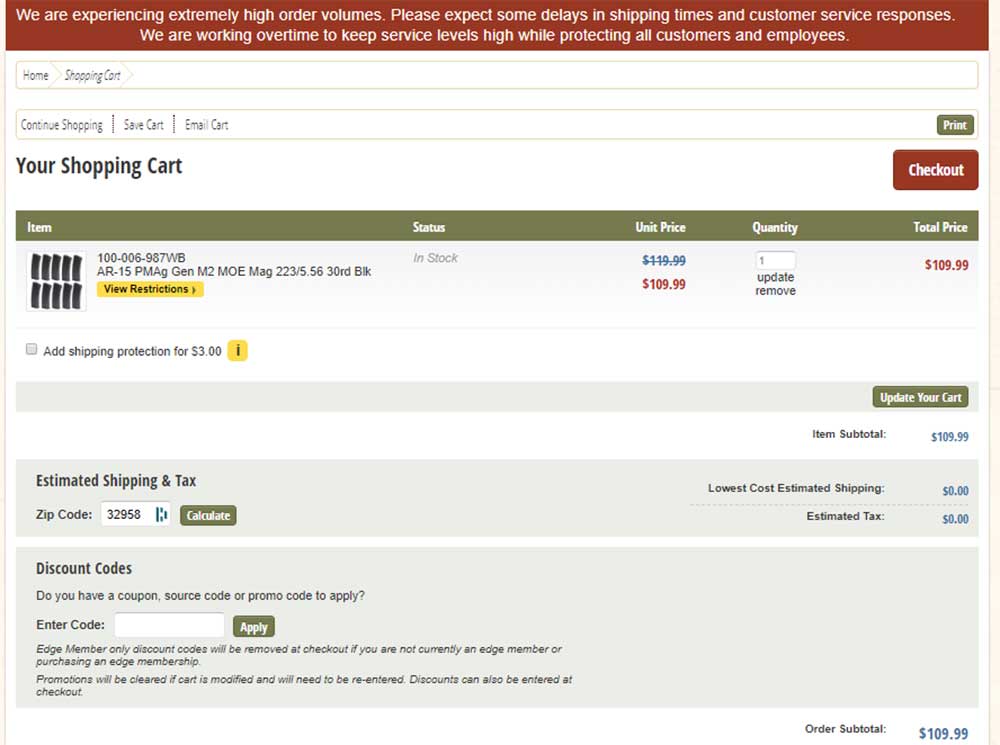Click the update link under quantity

tap(775, 277)
